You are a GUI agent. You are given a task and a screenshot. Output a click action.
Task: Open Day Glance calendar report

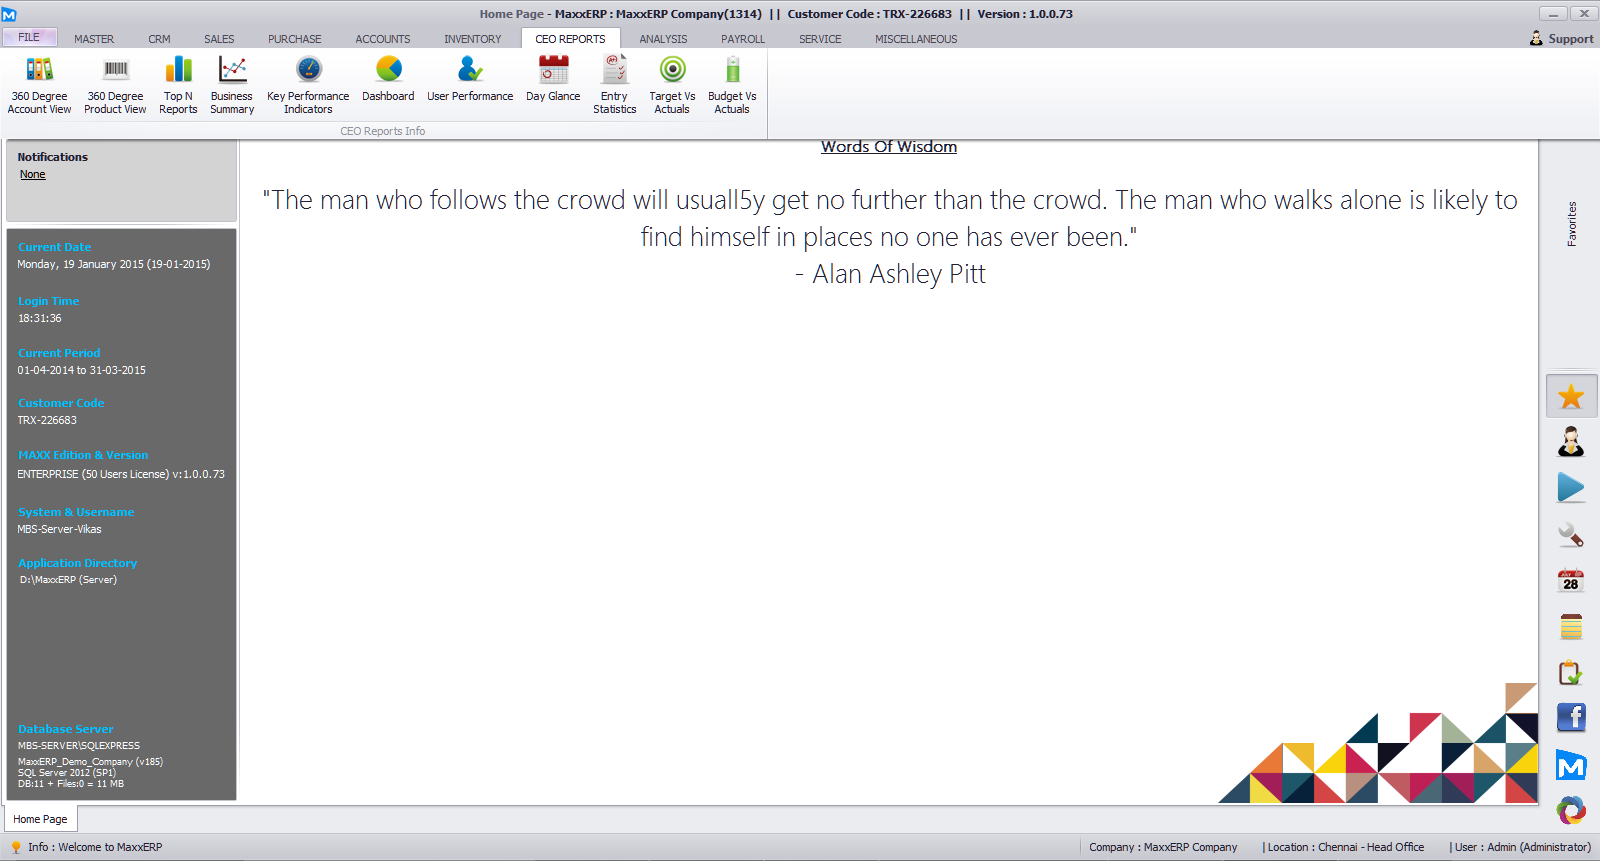(553, 79)
